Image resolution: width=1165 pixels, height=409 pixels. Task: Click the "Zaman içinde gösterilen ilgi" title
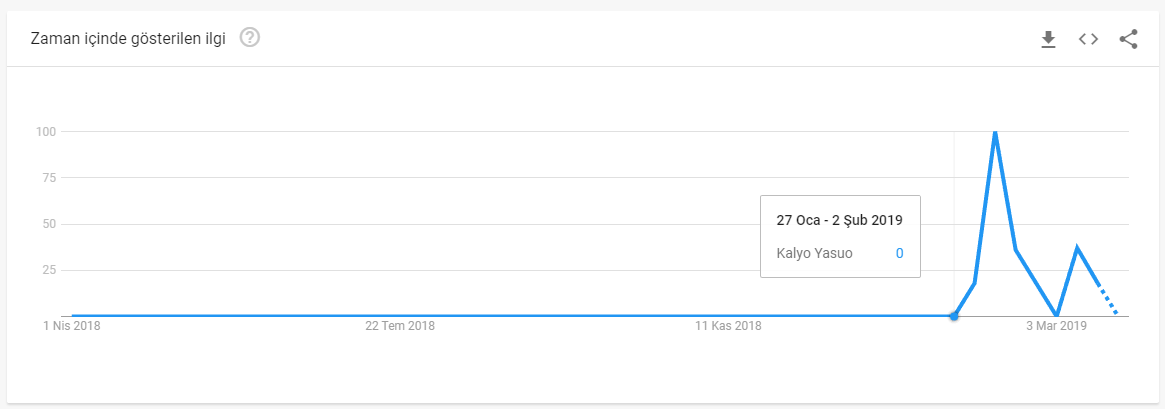pyautogui.click(x=128, y=38)
